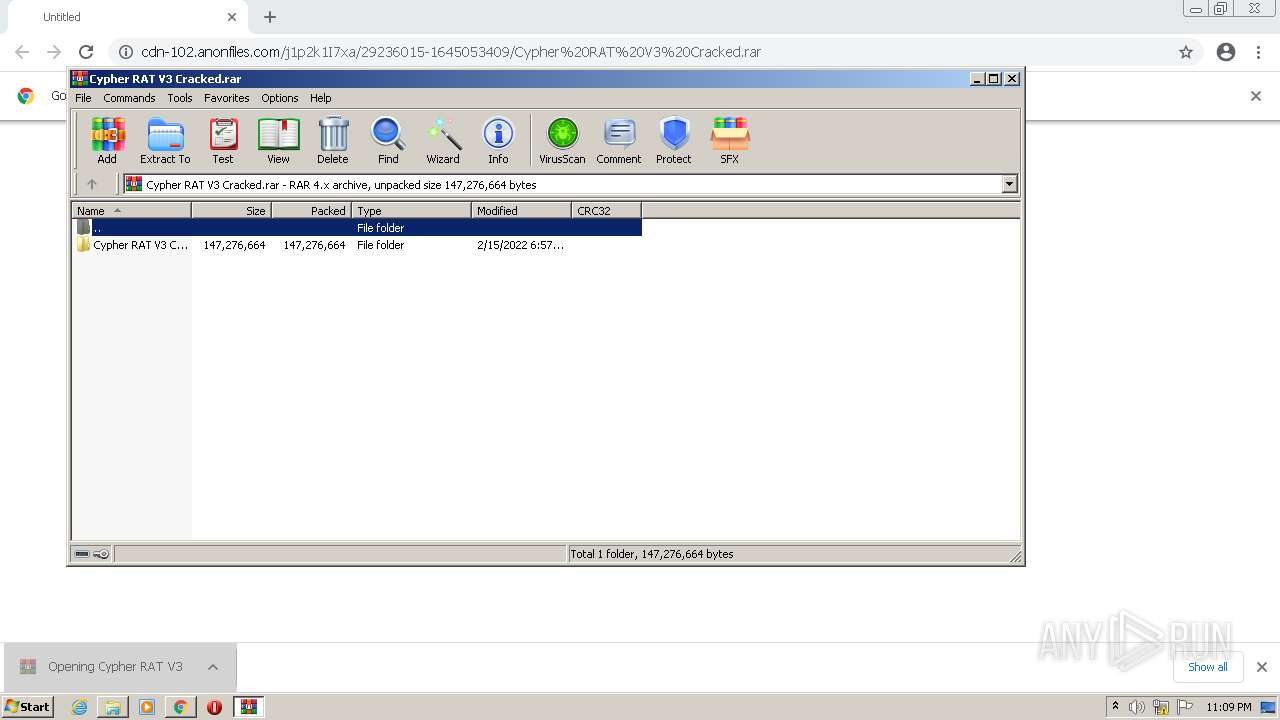Open the File menu

pos(83,98)
